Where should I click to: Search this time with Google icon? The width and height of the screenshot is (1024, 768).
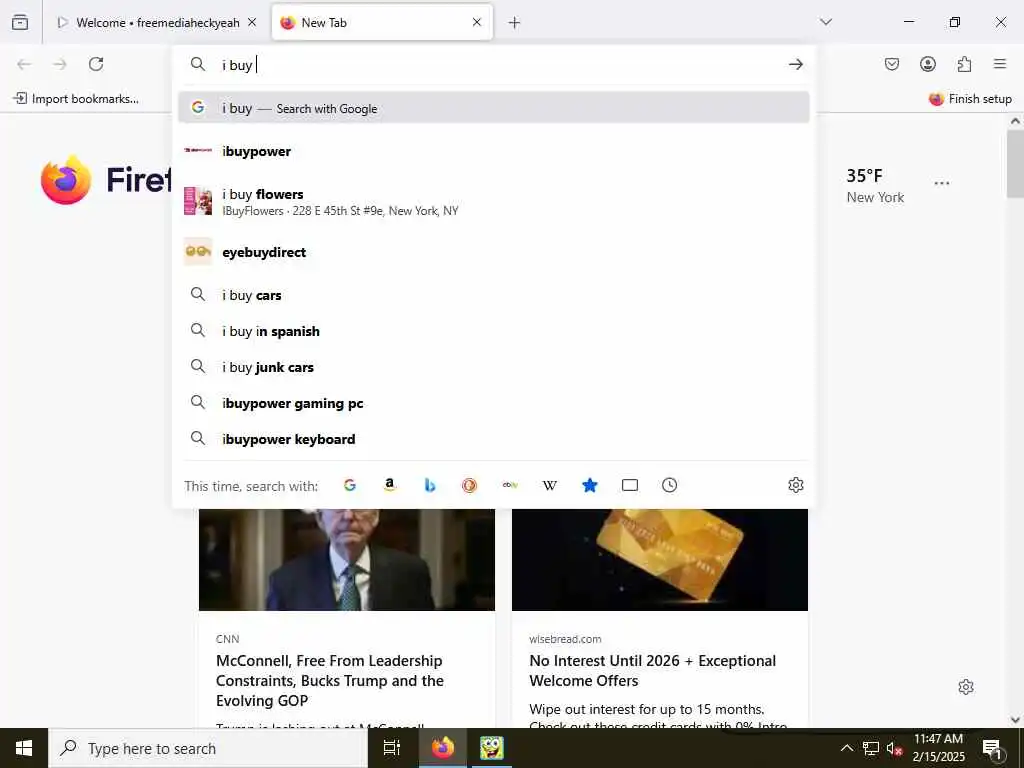(x=350, y=485)
